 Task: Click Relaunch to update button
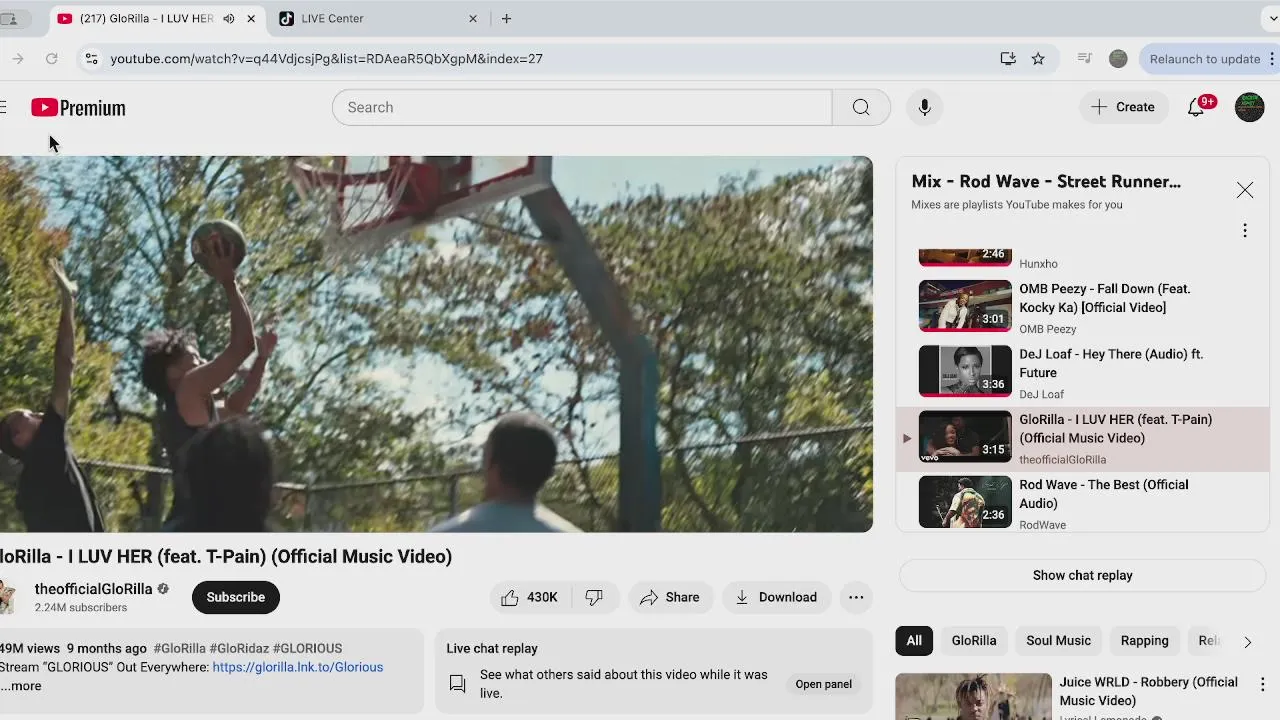tap(1205, 59)
